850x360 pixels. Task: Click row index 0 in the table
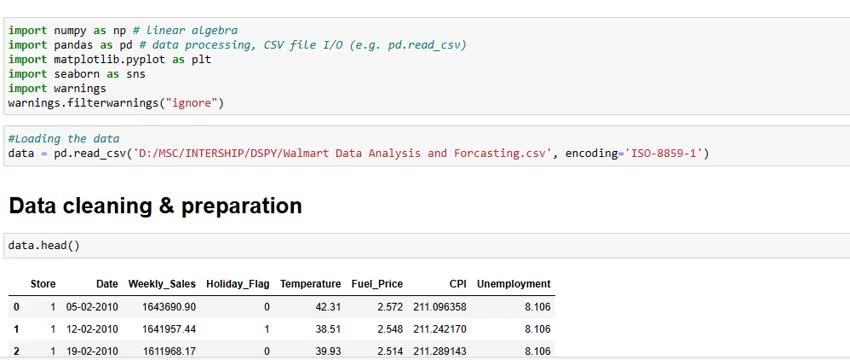tap(16, 307)
